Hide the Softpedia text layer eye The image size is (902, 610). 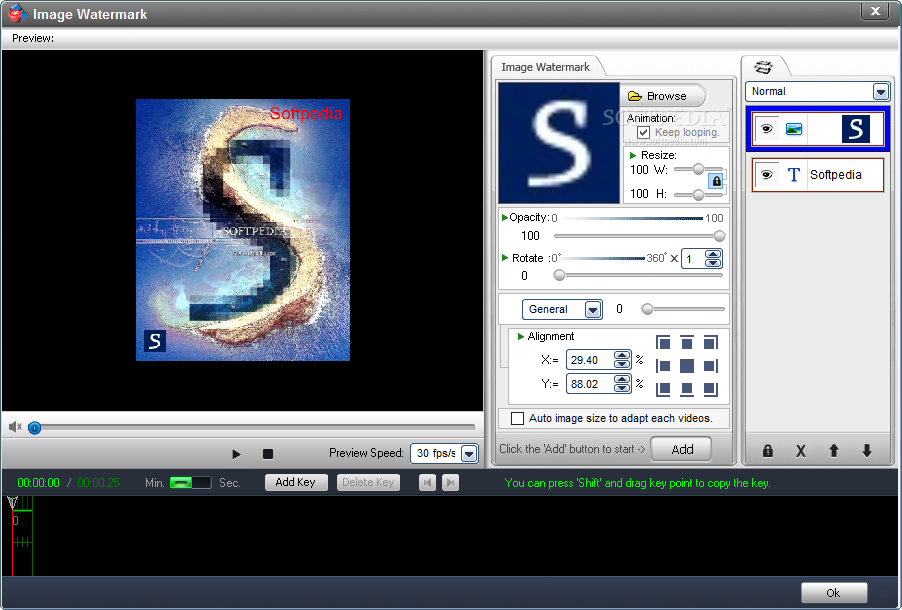[766, 174]
